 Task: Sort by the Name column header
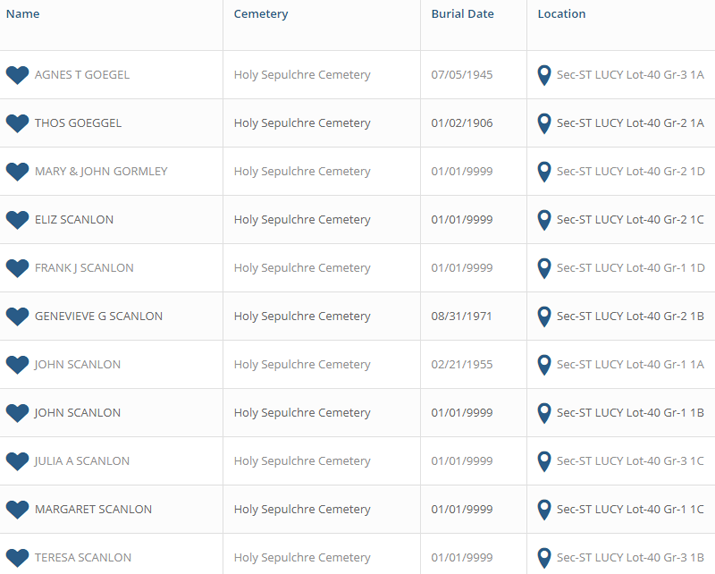click(x=23, y=14)
